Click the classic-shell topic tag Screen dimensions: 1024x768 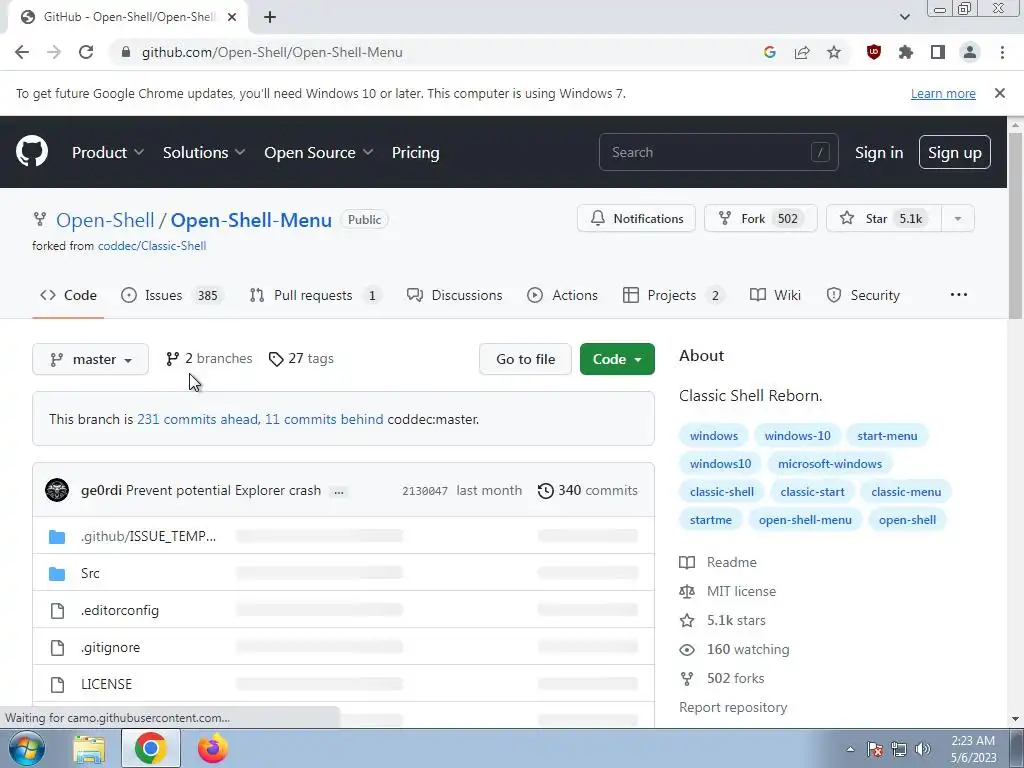tap(722, 492)
